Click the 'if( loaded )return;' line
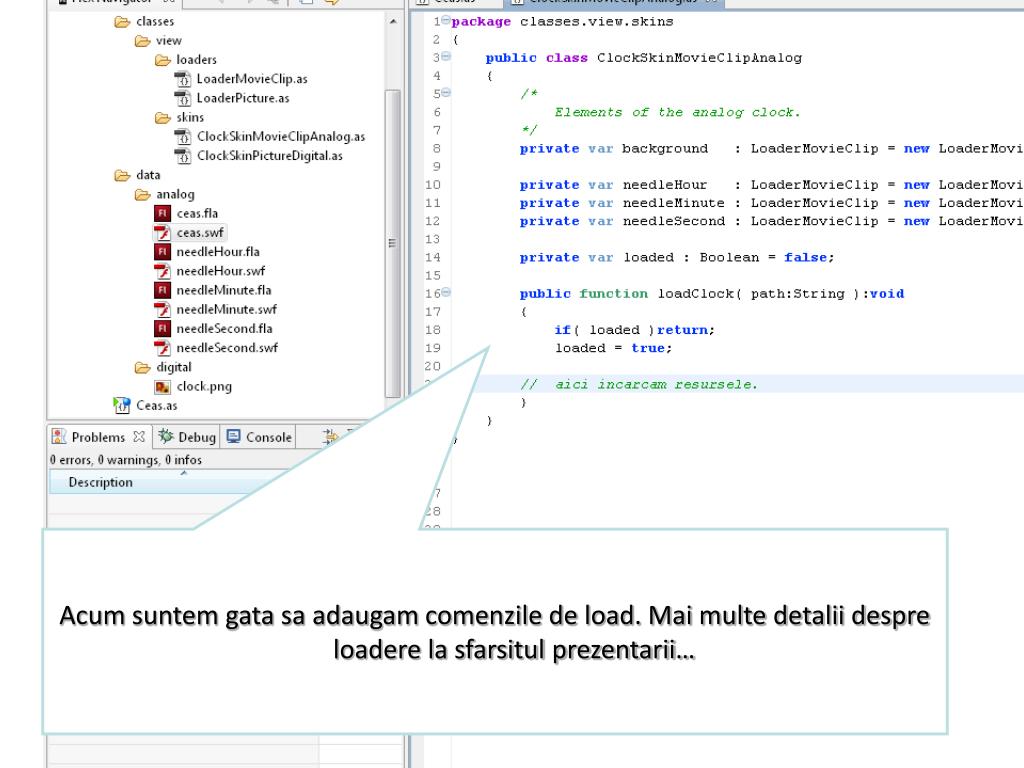 [635, 330]
